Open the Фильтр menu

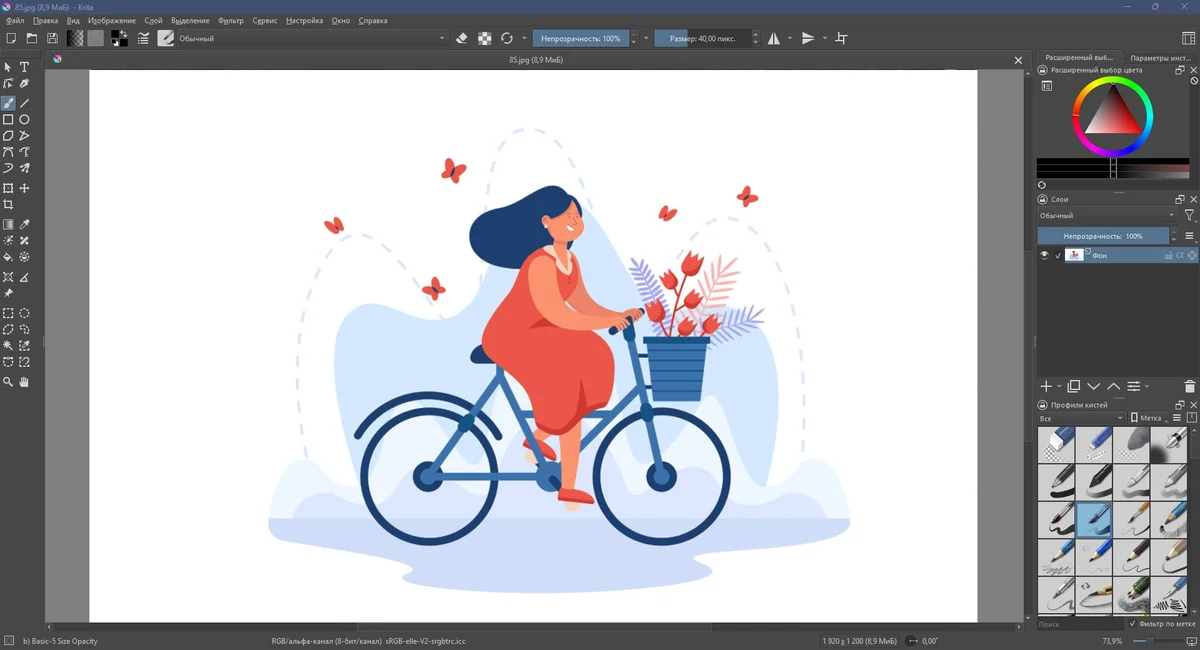click(x=230, y=20)
